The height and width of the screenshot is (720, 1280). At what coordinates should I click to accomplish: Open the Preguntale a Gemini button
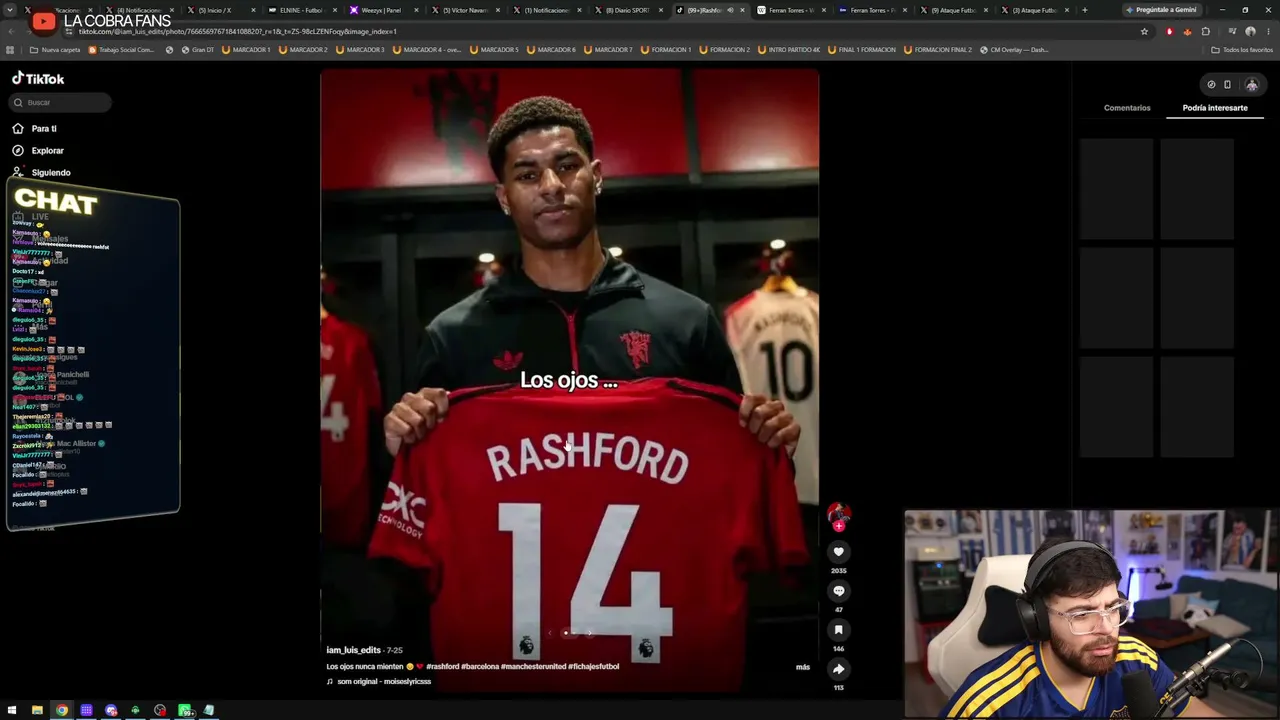pyautogui.click(x=1160, y=10)
